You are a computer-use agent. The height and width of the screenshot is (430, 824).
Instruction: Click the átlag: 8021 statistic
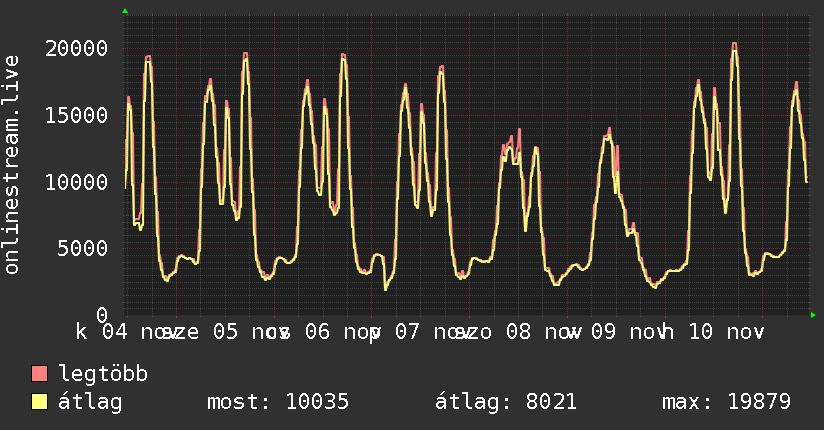point(506,402)
